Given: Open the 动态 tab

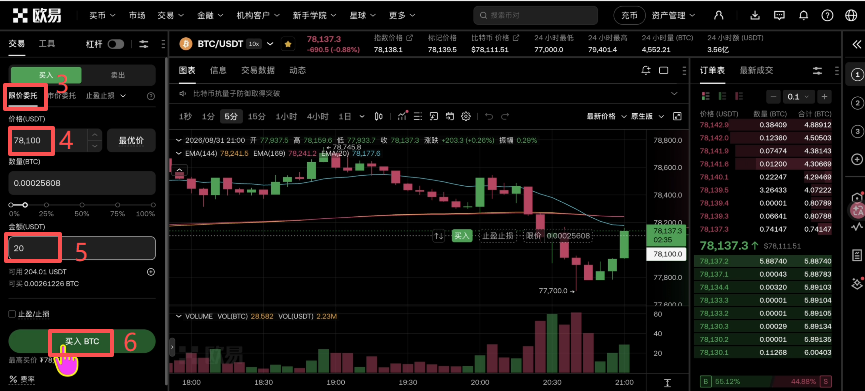Looking at the screenshot, I should (x=297, y=70).
